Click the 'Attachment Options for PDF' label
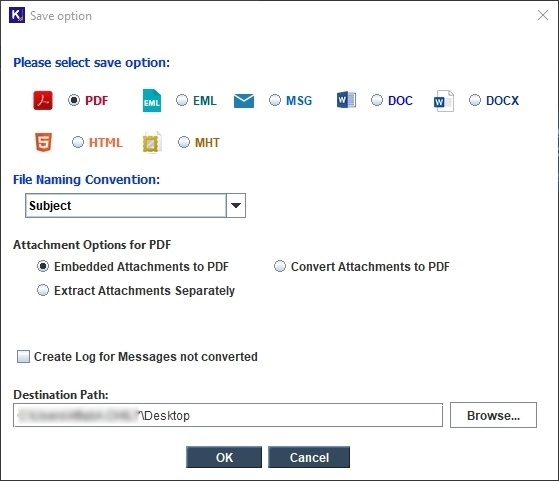Viewport: 559px width, 481px height. [x=92, y=245]
